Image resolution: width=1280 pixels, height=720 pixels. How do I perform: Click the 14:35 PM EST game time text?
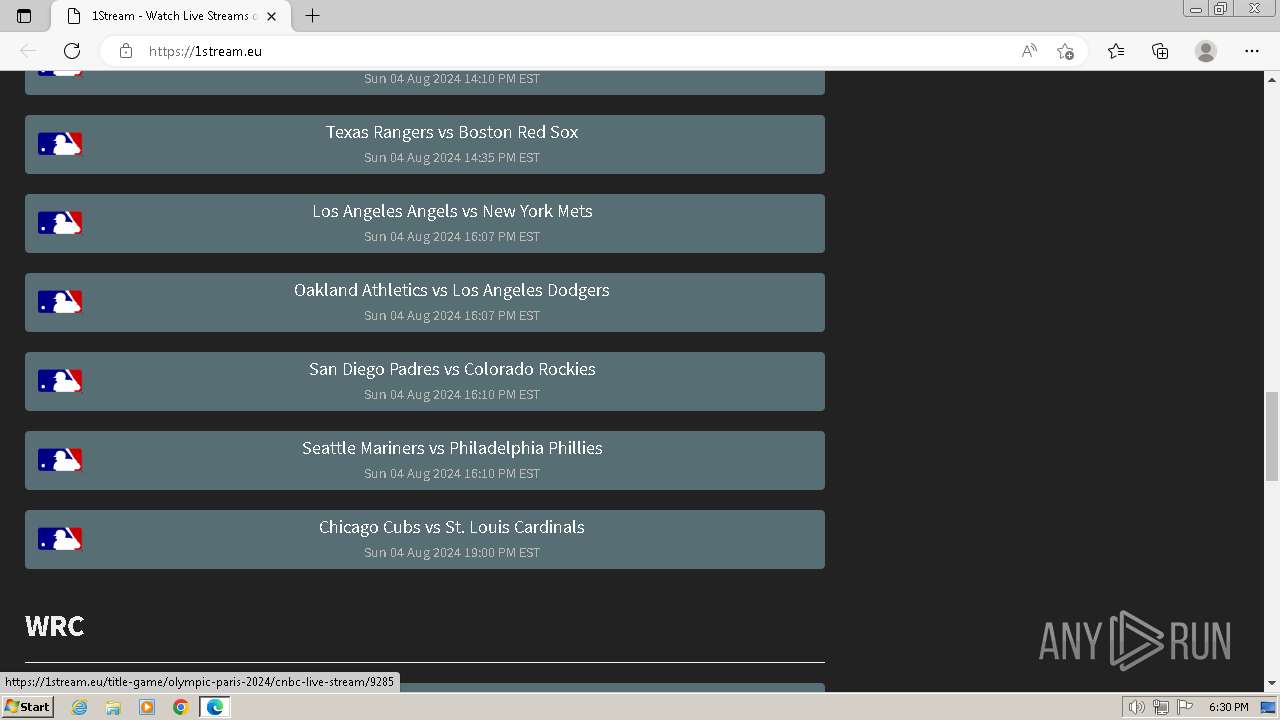452,158
